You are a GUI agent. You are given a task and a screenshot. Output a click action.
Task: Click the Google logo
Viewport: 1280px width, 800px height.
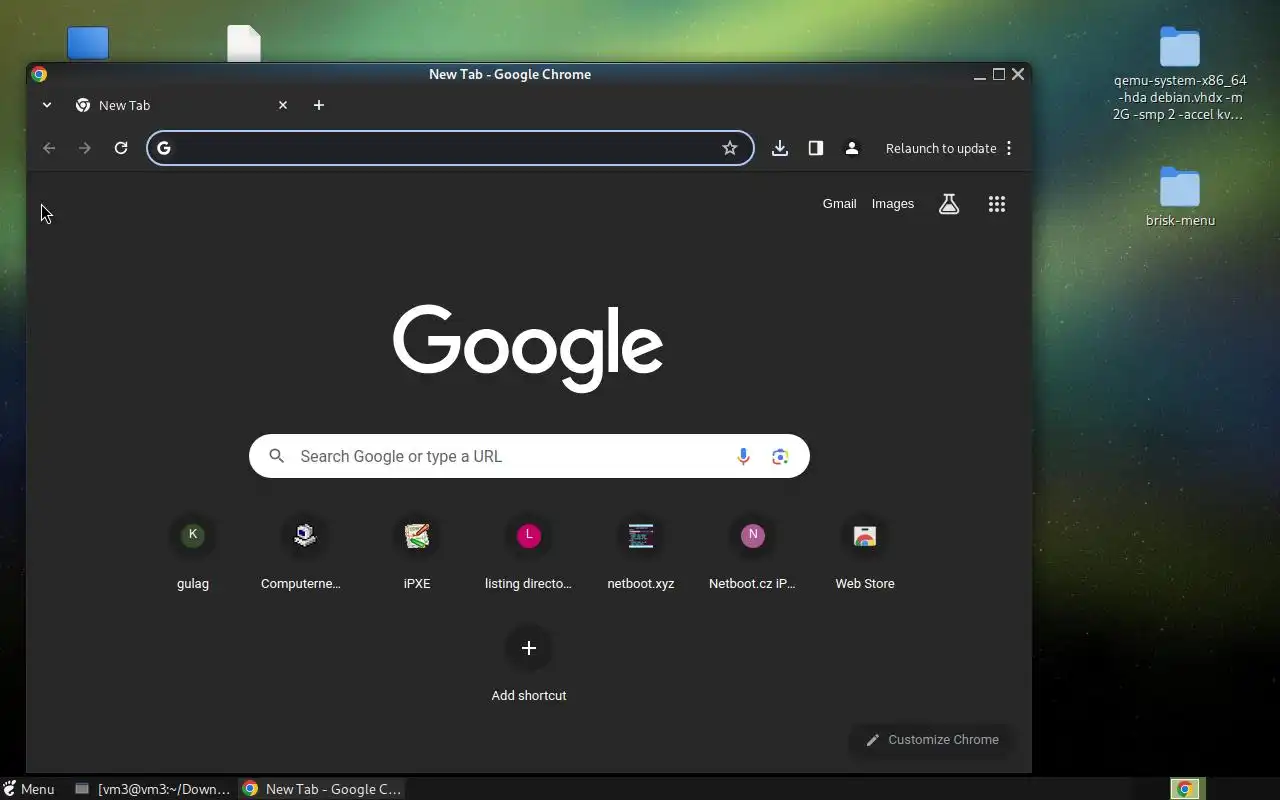[528, 347]
